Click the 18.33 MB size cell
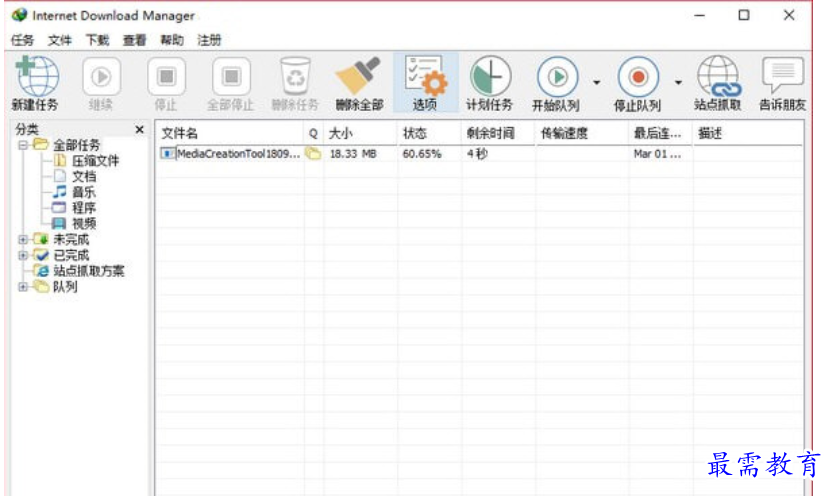 (x=353, y=154)
